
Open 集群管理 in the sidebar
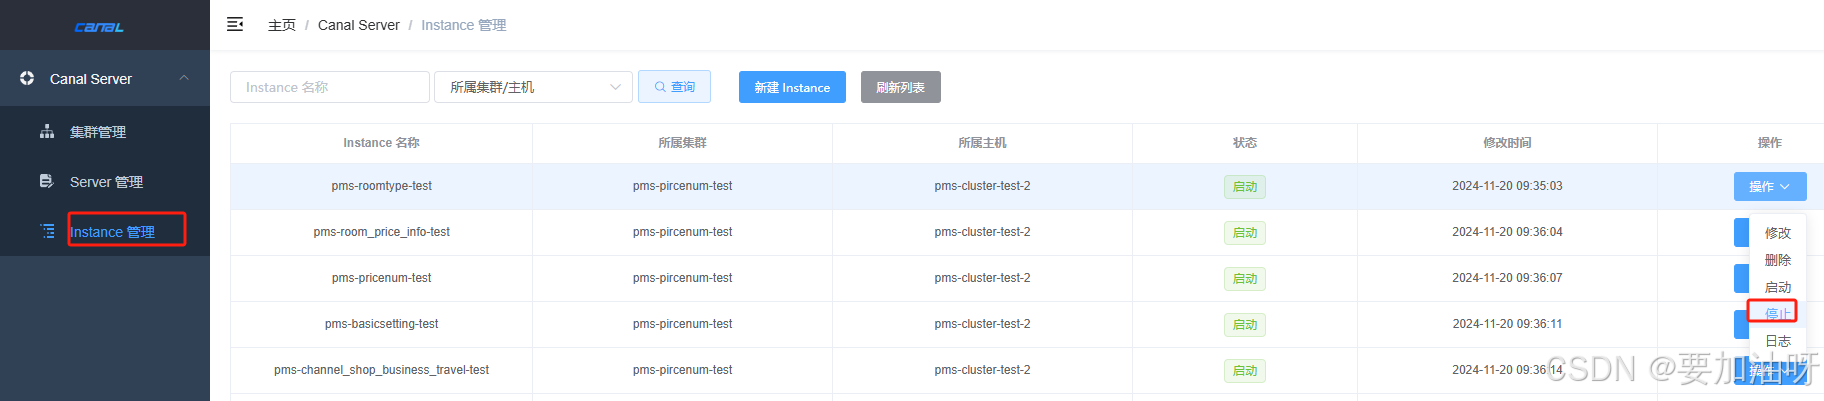98,132
